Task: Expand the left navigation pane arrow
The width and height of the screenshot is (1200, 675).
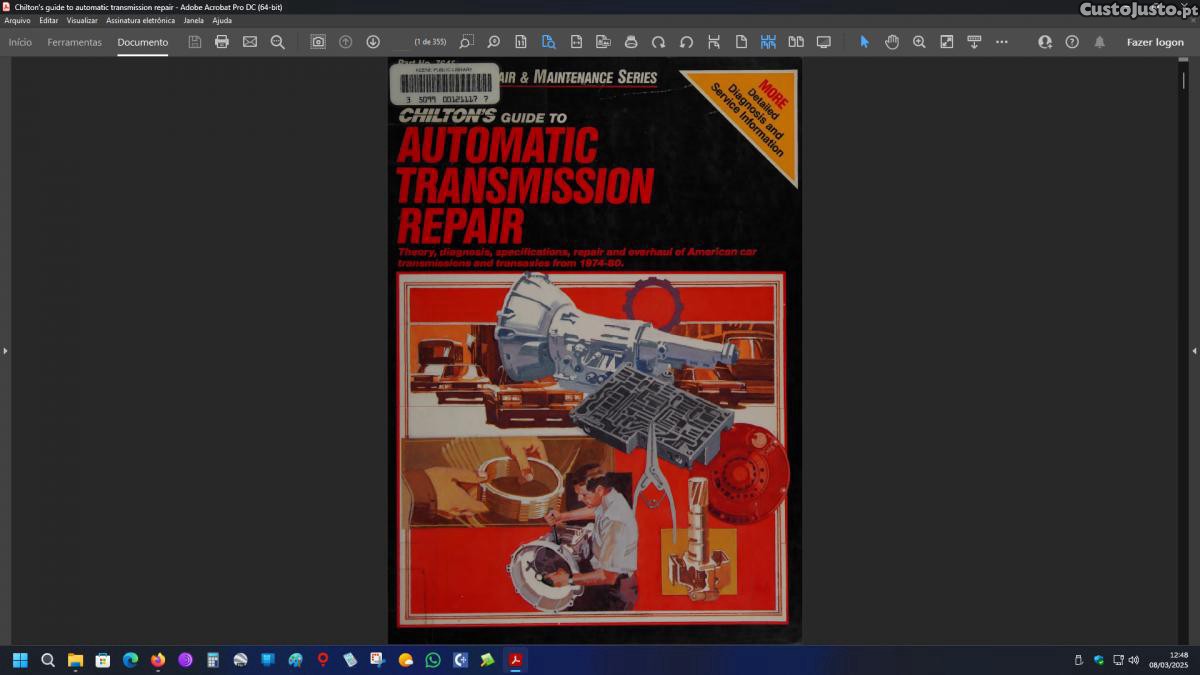Action: (x=5, y=351)
